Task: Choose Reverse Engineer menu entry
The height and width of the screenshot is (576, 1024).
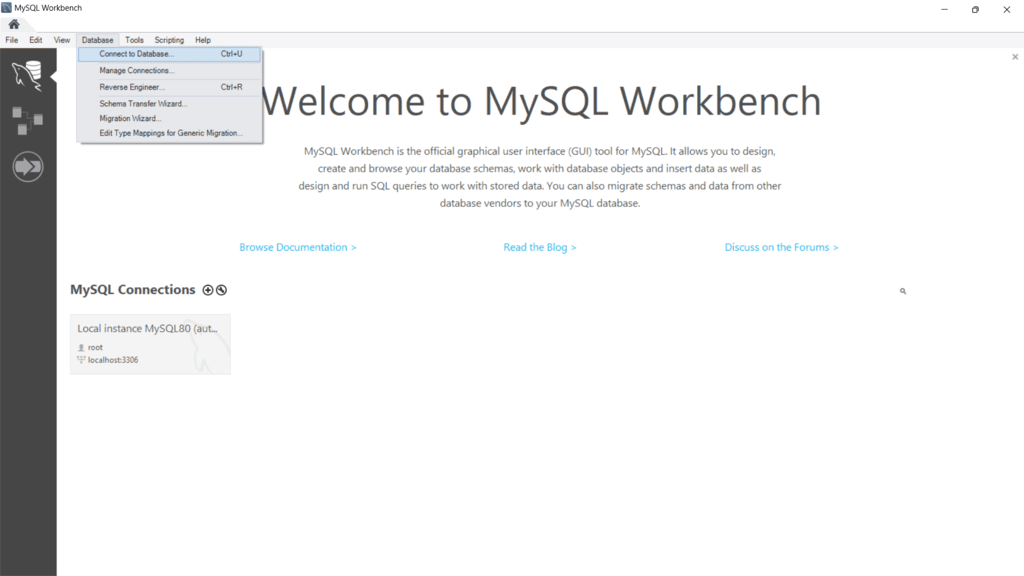Action: coord(170,87)
